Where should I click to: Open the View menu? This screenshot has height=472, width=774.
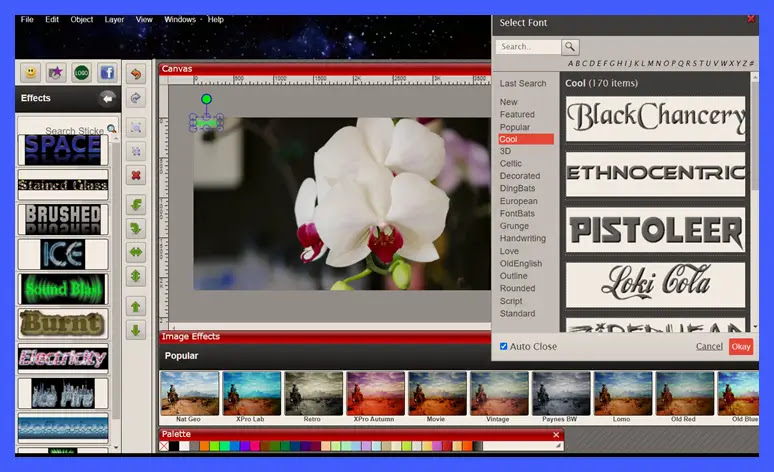pos(144,19)
